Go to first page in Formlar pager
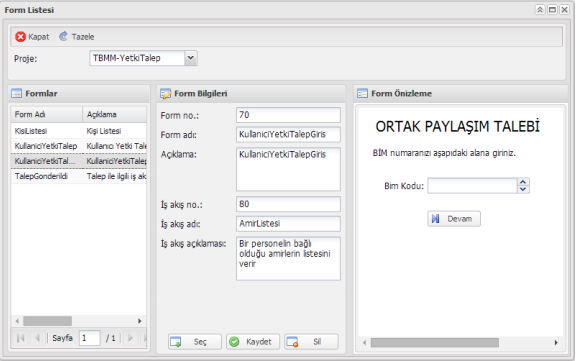The height and width of the screenshot is (361, 577). [x=21, y=338]
